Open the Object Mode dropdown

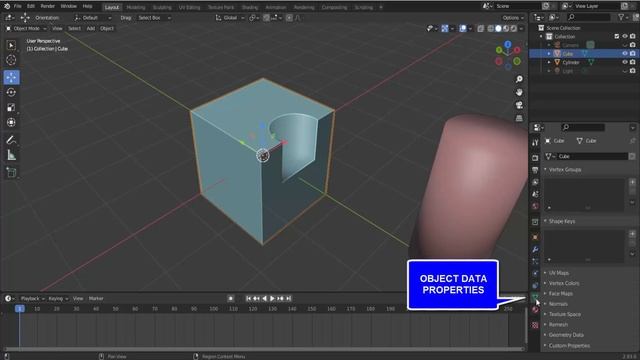(26, 29)
